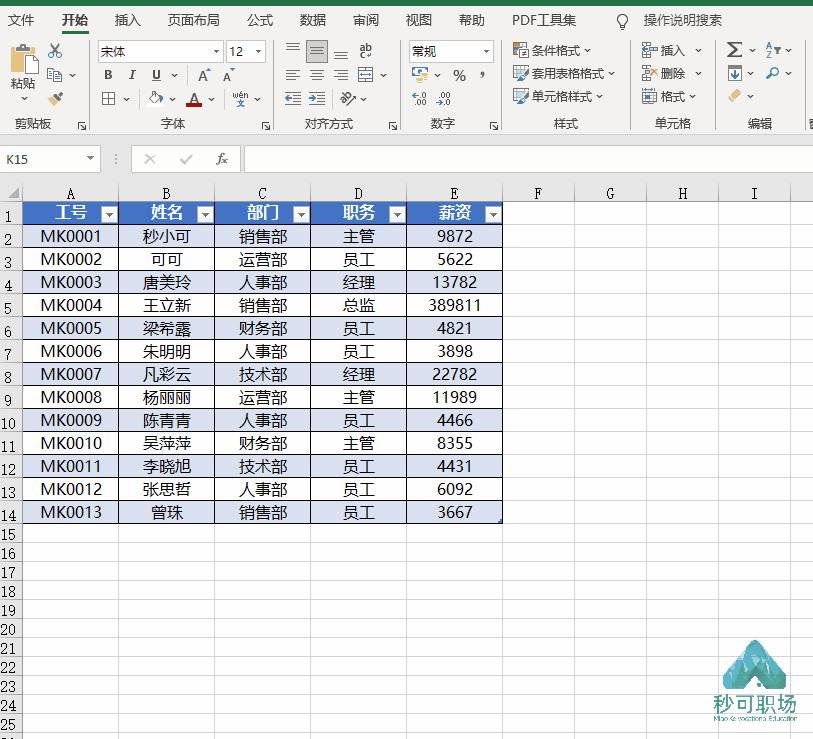The width and height of the screenshot is (813, 739).
Task: Open 单元格样式 cell styles
Action: coord(557,96)
